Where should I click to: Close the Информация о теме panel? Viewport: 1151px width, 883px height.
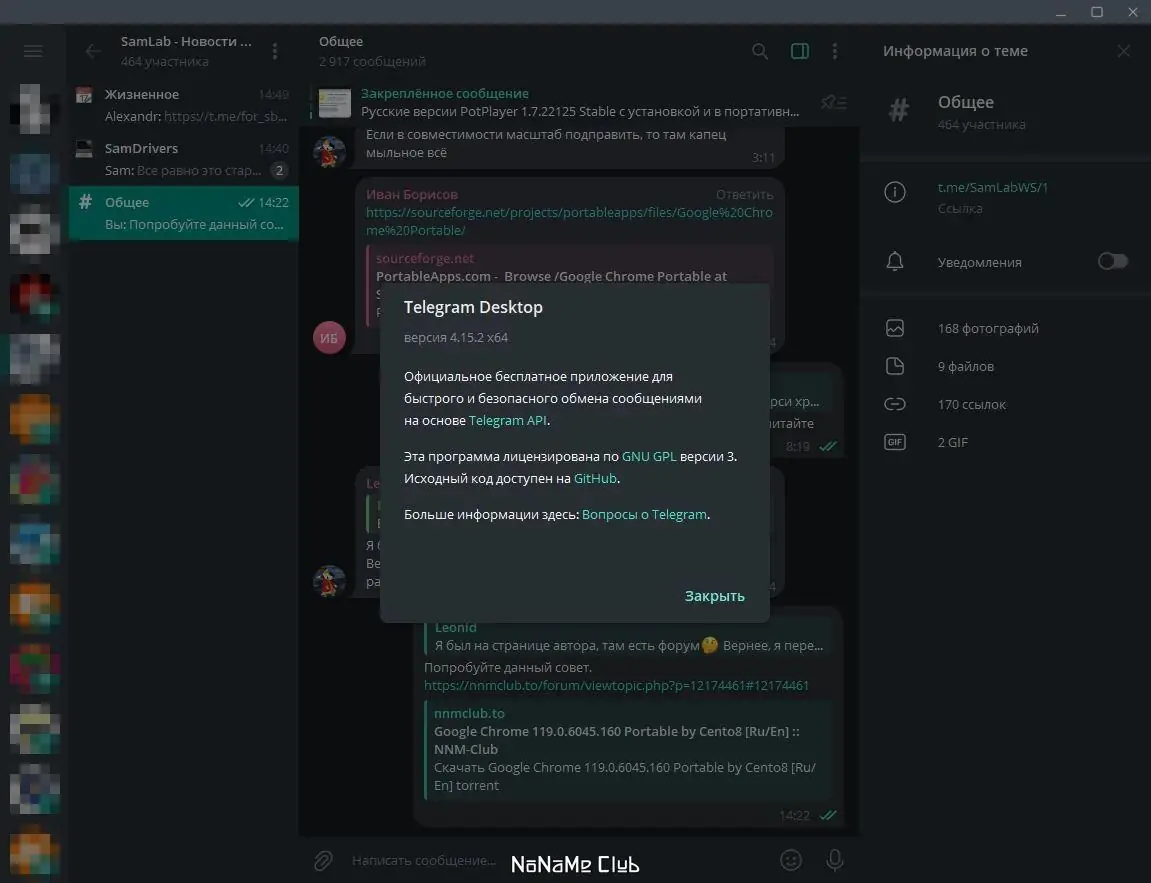click(x=1123, y=51)
